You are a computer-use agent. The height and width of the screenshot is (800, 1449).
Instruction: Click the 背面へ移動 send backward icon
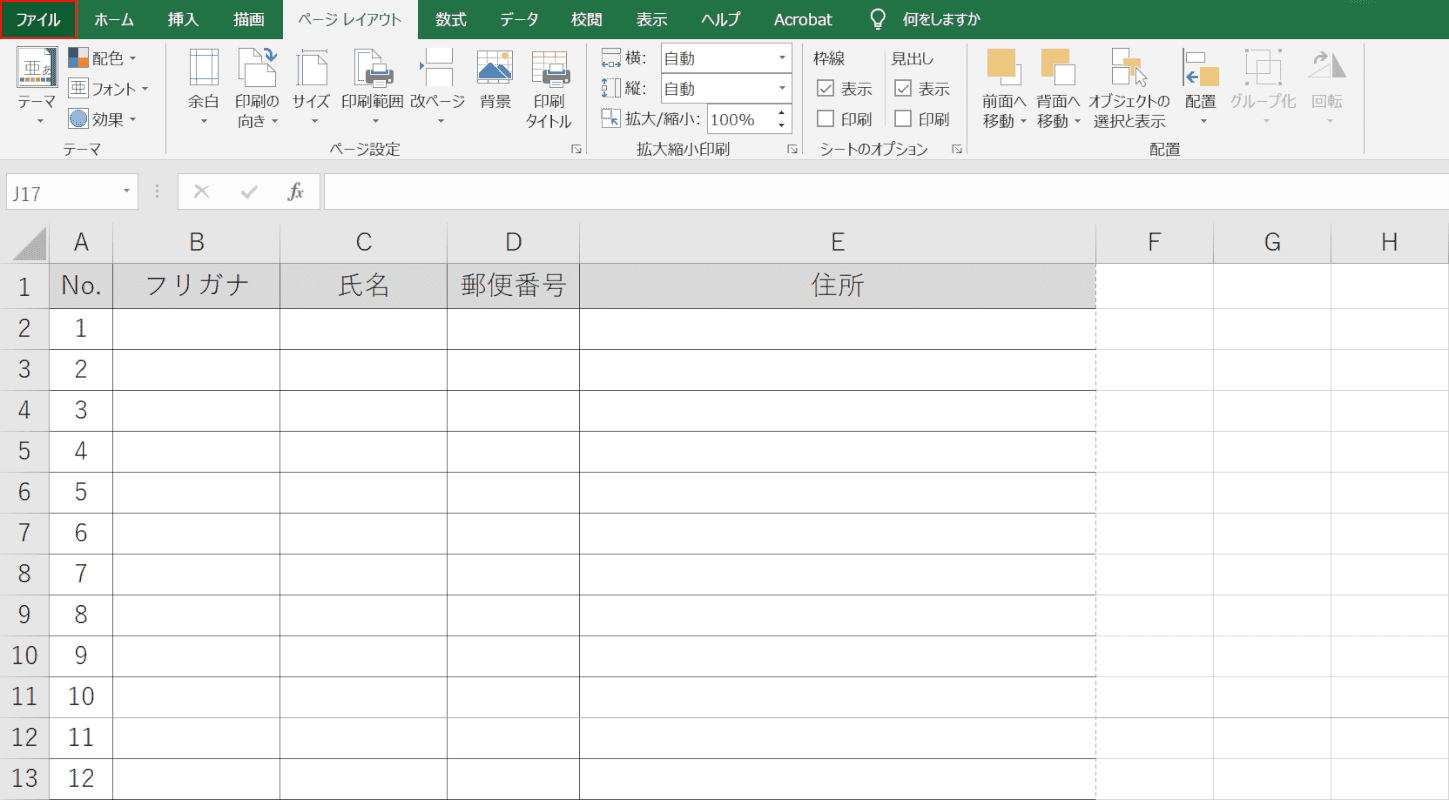(1058, 67)
